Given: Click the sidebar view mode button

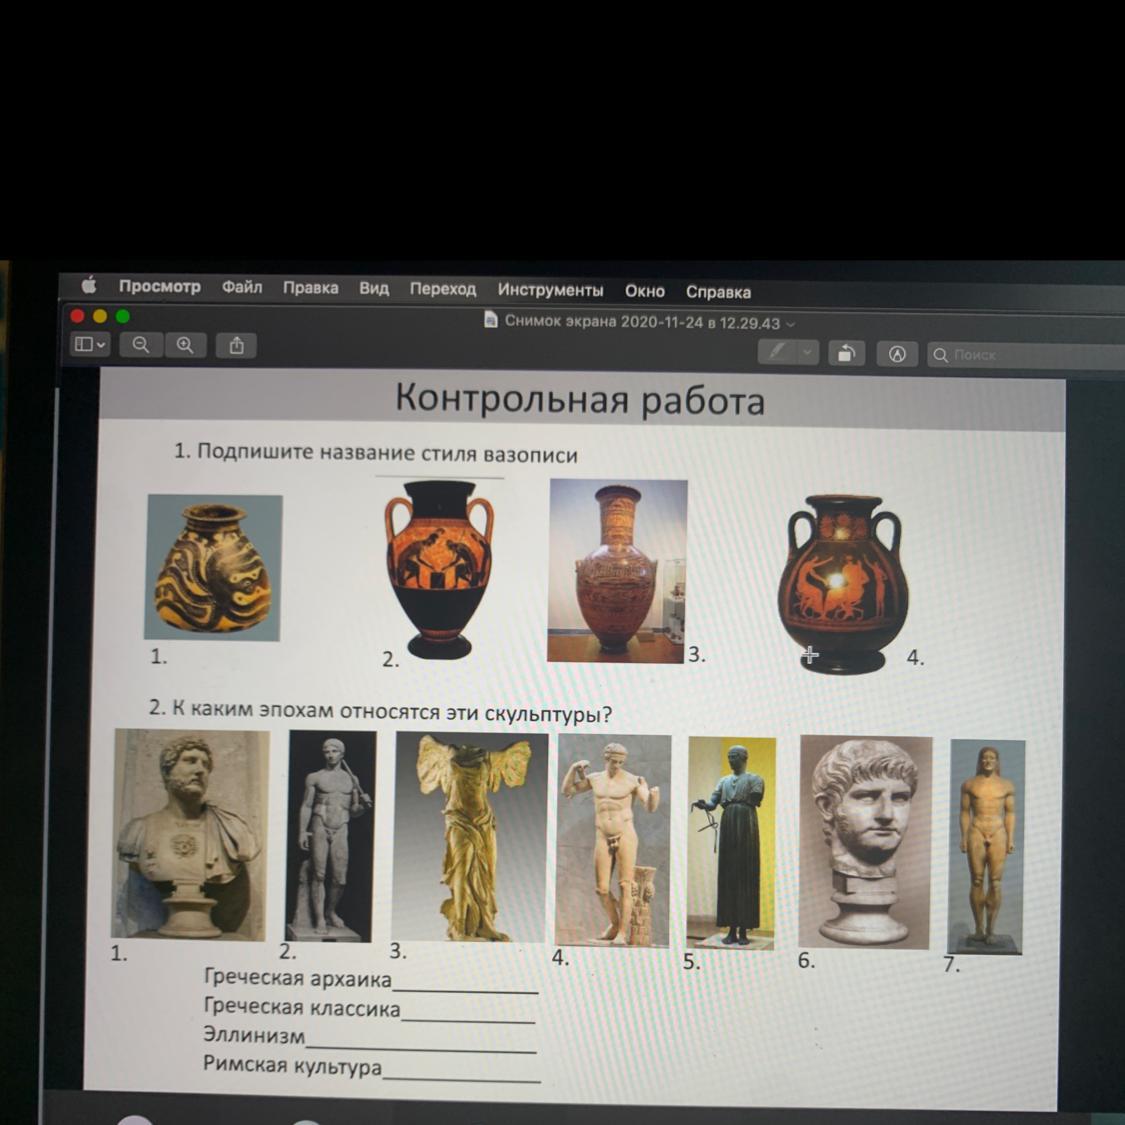Looking at the screenshot, I should point(90,344).
